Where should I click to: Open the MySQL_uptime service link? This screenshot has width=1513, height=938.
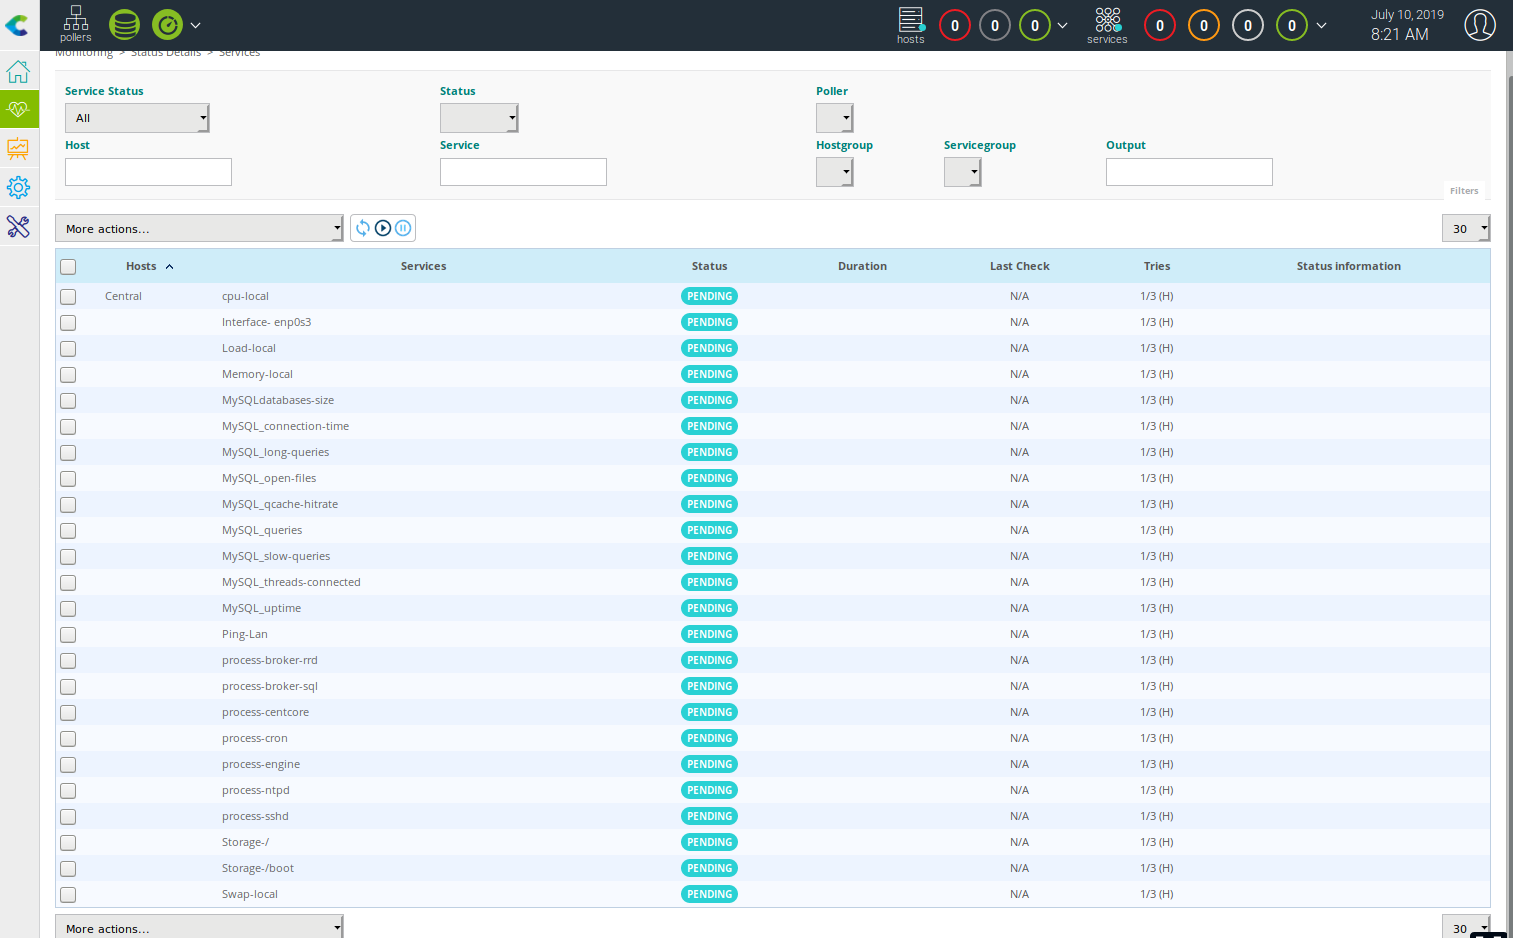(x=261, y=608)
